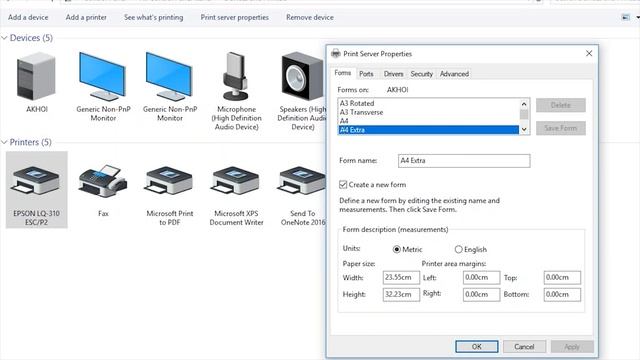Click Add a device in the toolbar
Image resolution: width=640 pixels, height=360 pixels.
pos(28,18)
